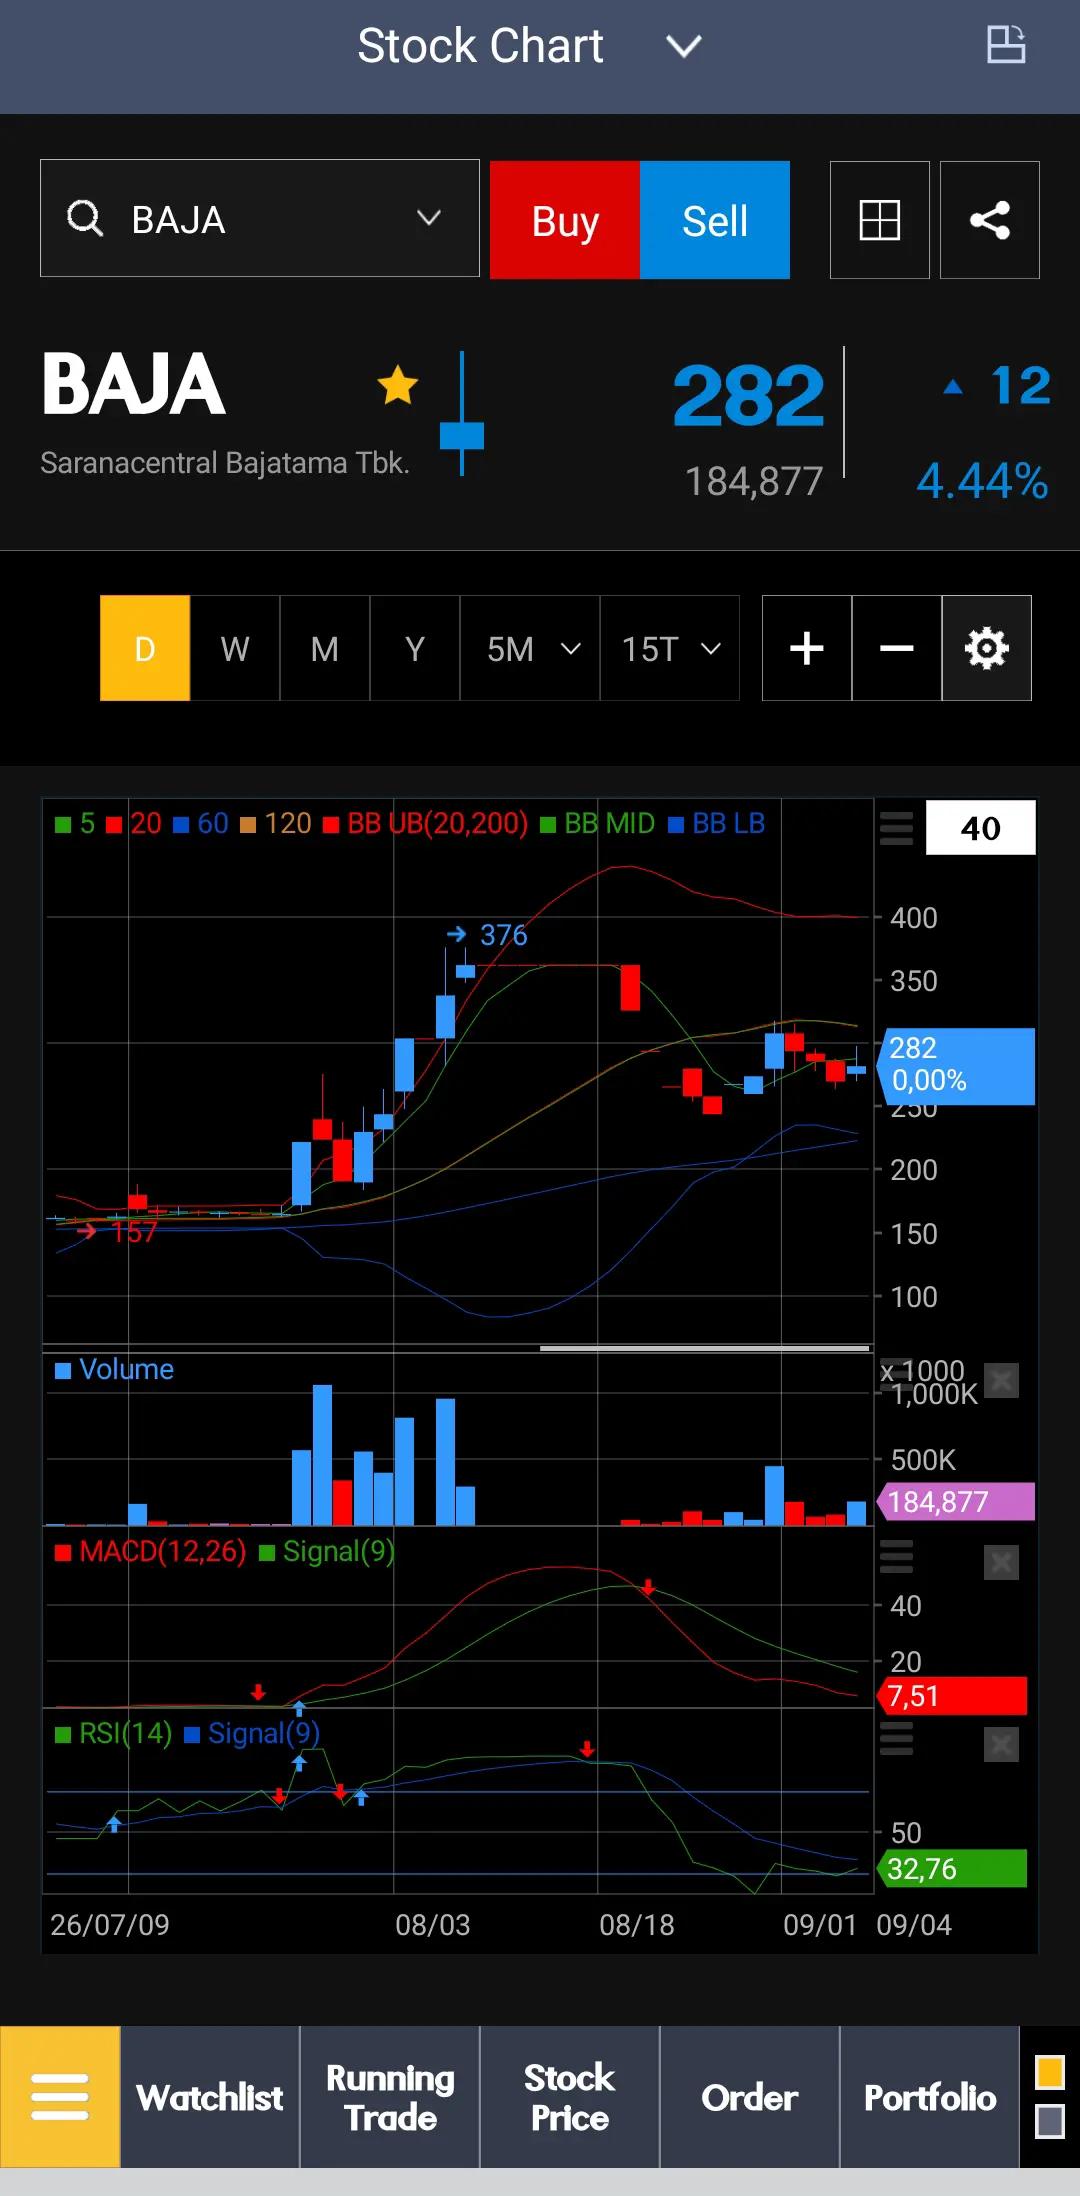Switch to W weekly period tab
Screen dimensions: 1080x2196
pyautogui.click(x=235, y=648)
